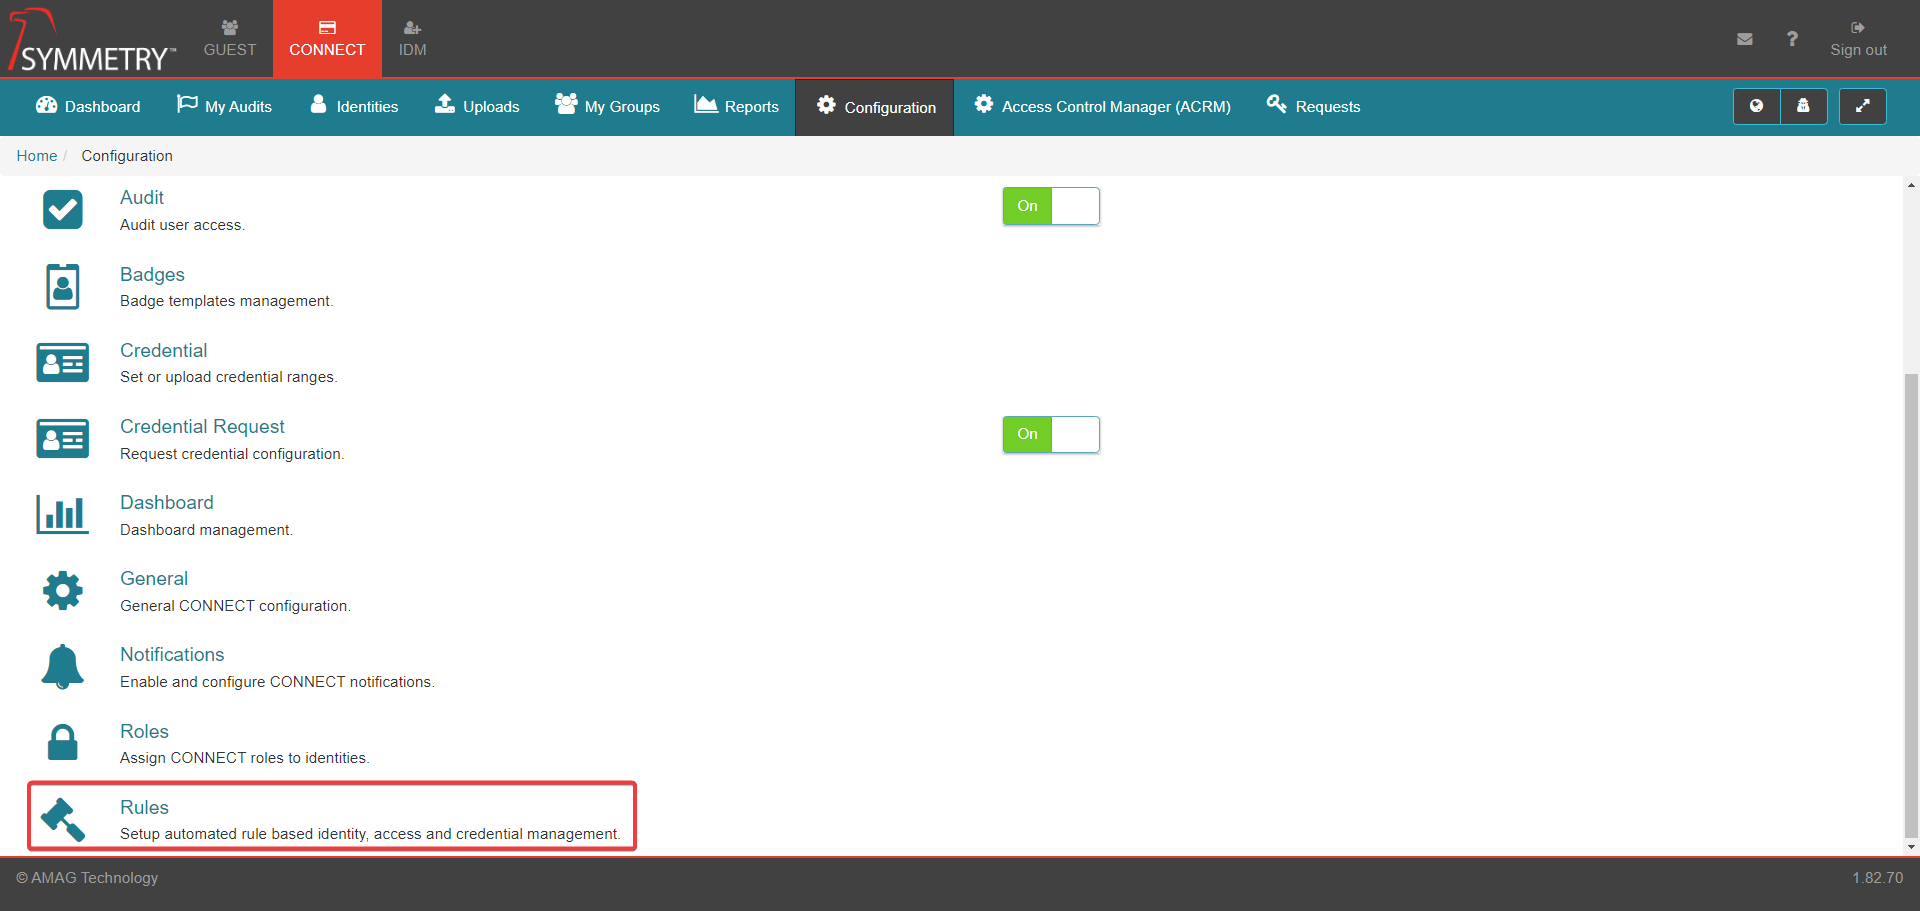Image resolution: width=1920 pixels, height=911 pixels.
Task: Open the Audit configuration link
Action: point(142,198)
